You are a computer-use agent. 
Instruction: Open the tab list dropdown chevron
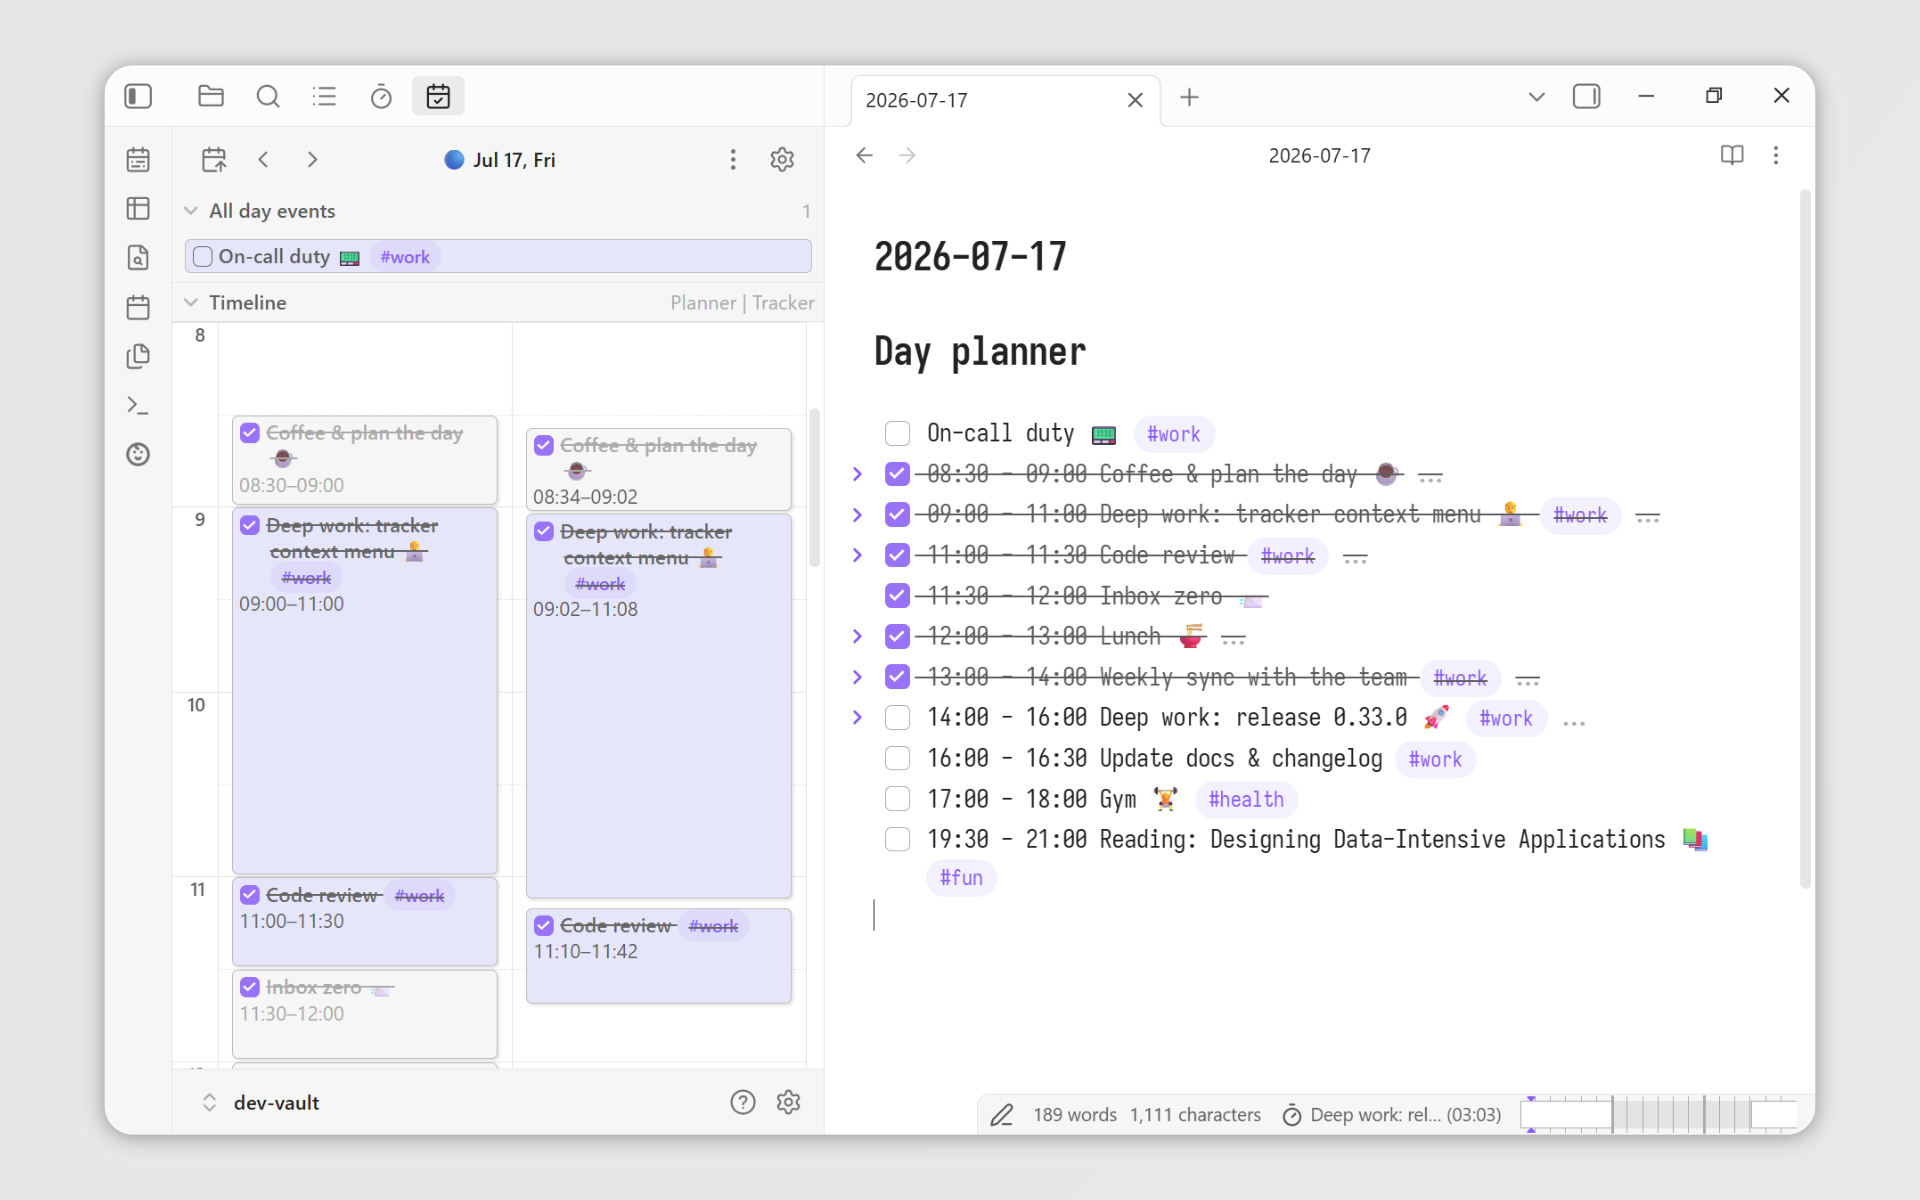[x=1537, y=97]
